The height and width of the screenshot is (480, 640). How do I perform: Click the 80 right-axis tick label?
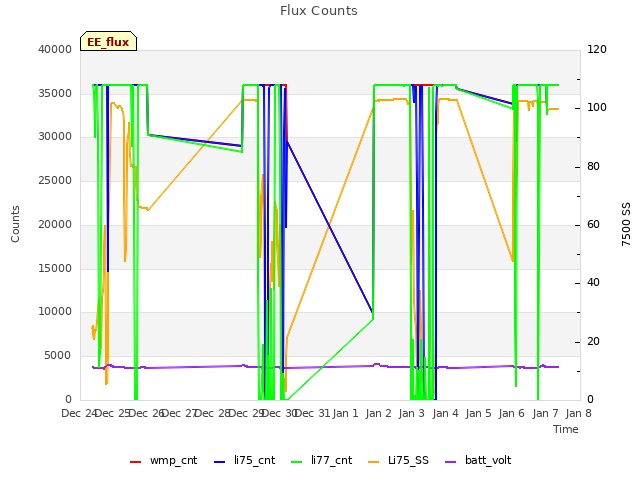coord(593,167)
